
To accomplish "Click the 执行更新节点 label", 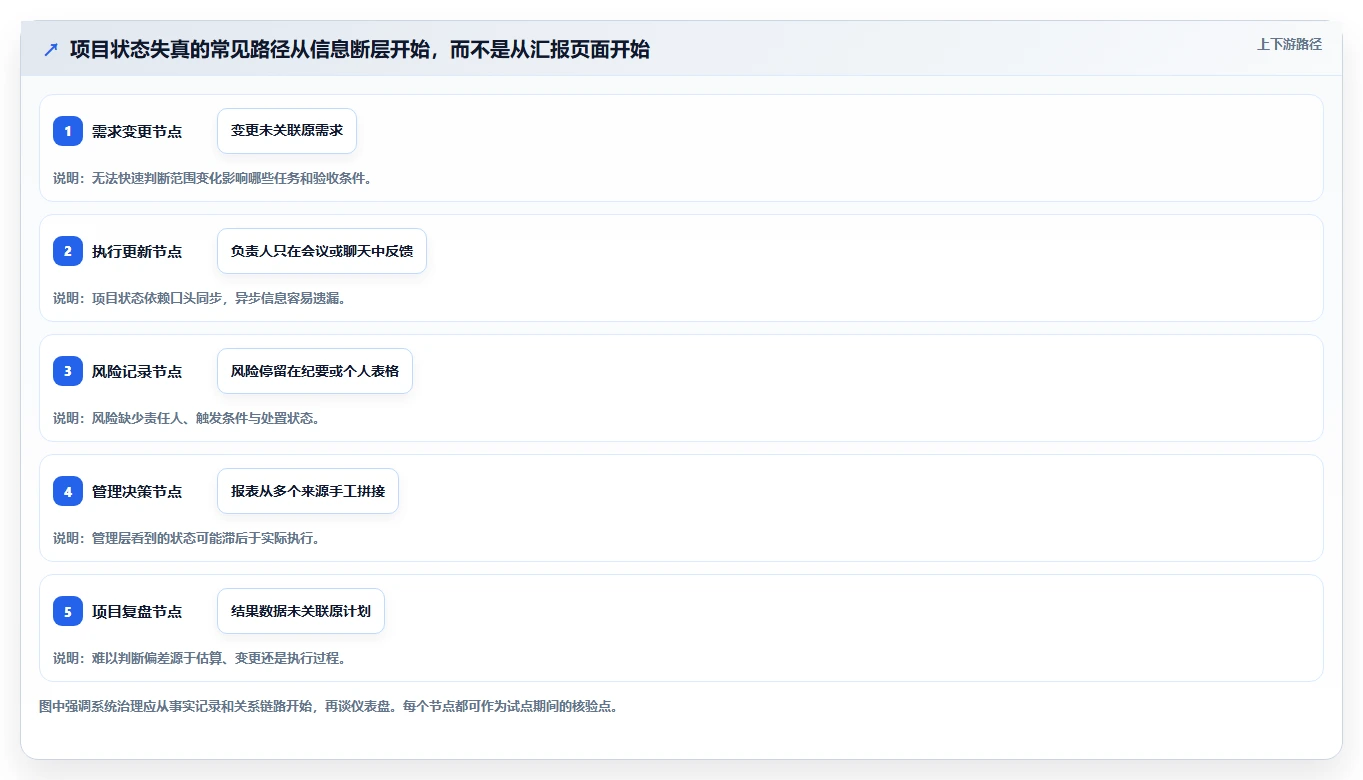I will coord(137,251).
